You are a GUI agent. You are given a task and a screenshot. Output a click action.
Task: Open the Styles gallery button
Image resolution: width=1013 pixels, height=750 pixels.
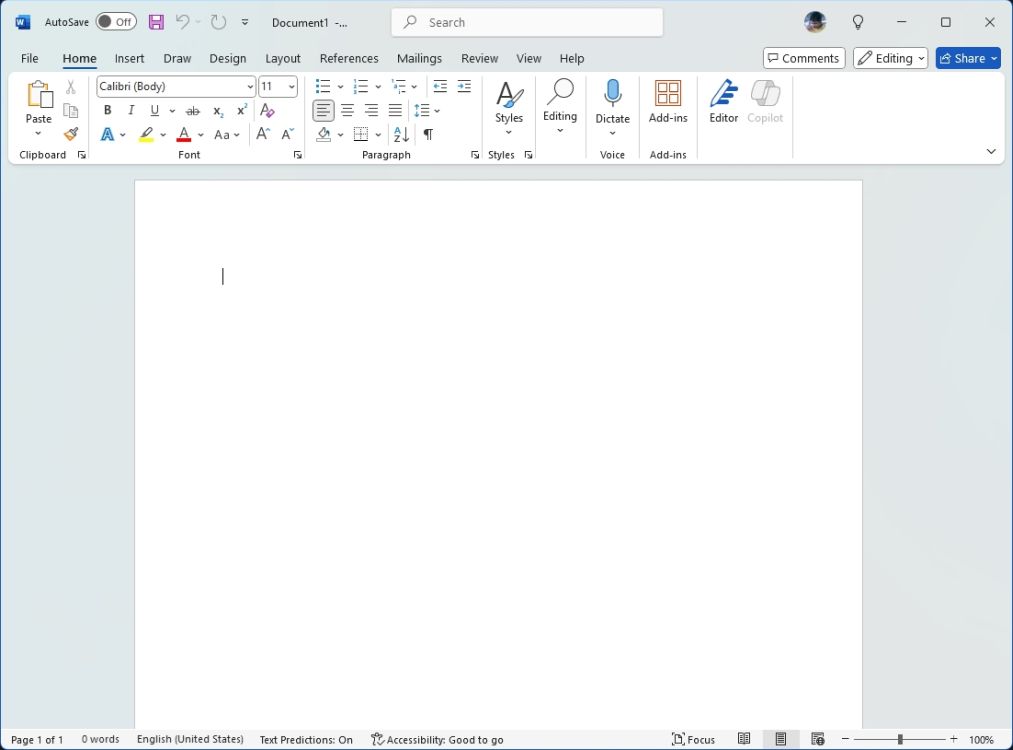coord(509,108)
